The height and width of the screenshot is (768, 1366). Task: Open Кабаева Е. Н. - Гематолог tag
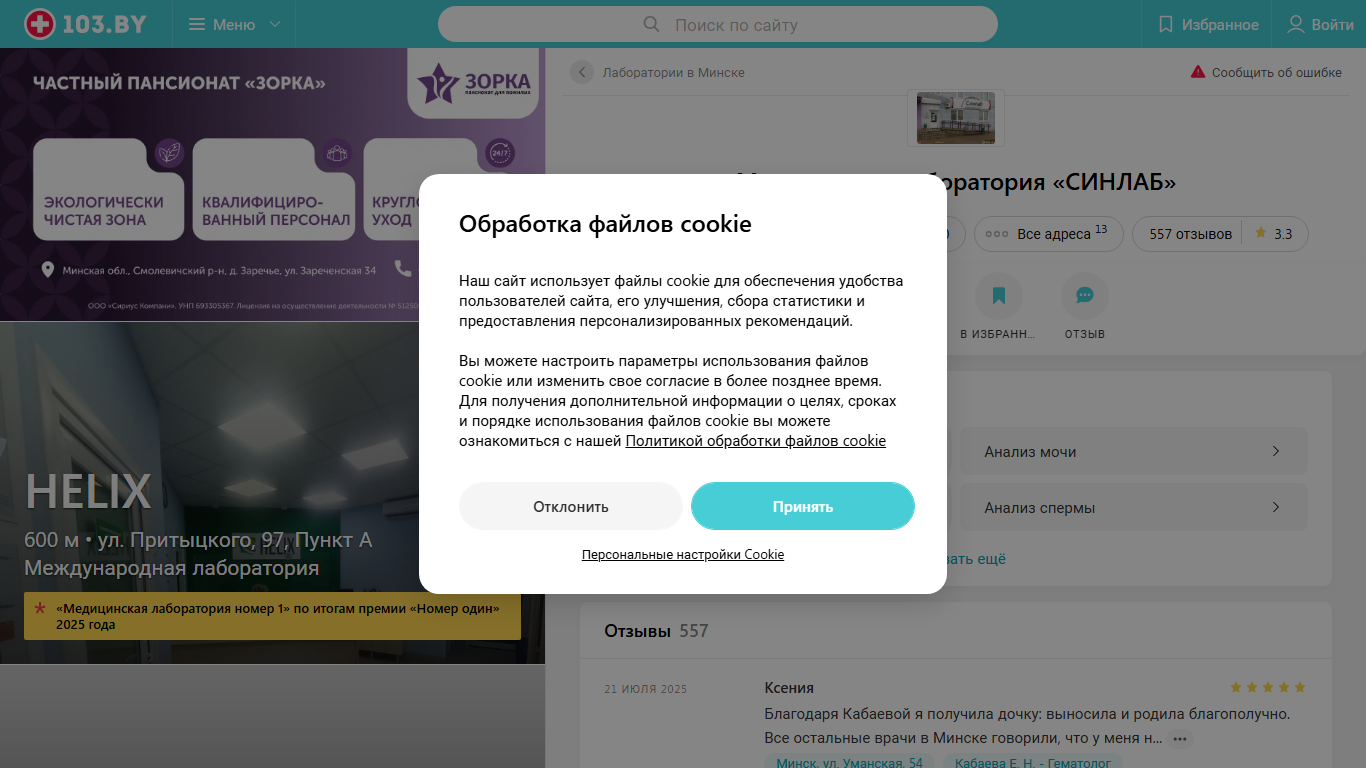(x=1033, y=763)
